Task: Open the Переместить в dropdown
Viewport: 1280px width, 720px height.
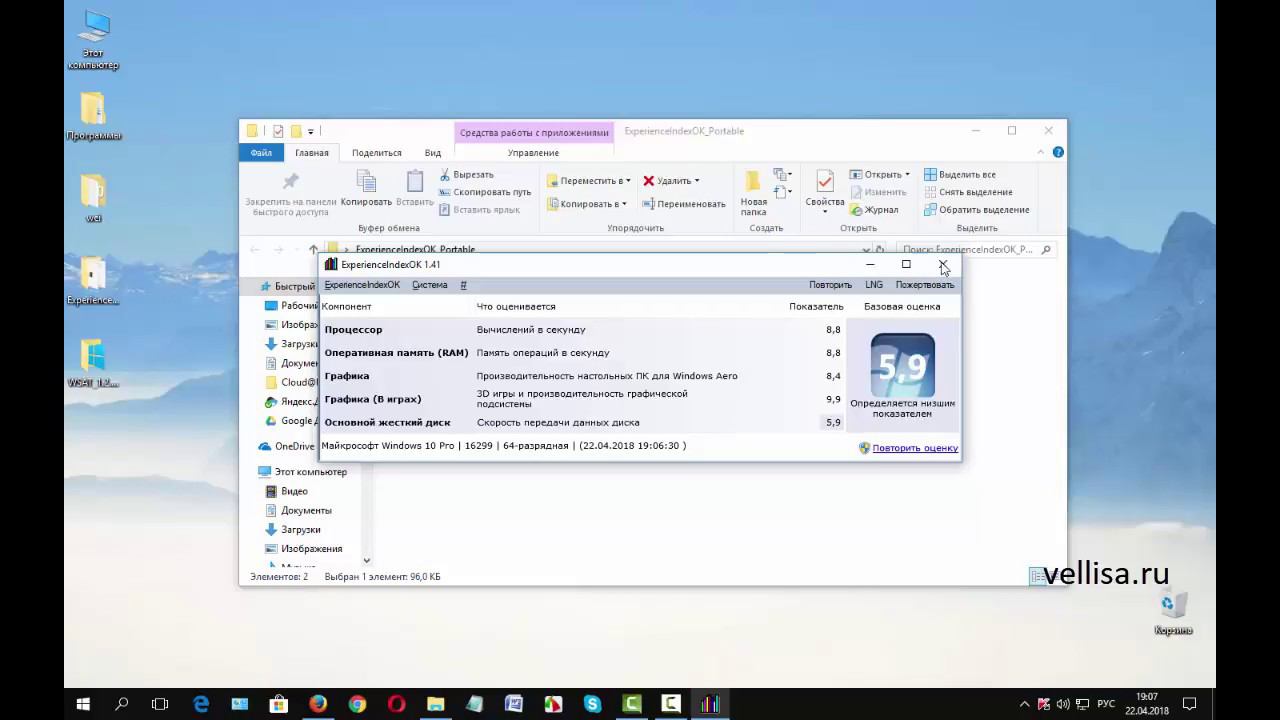Action: 589,181
